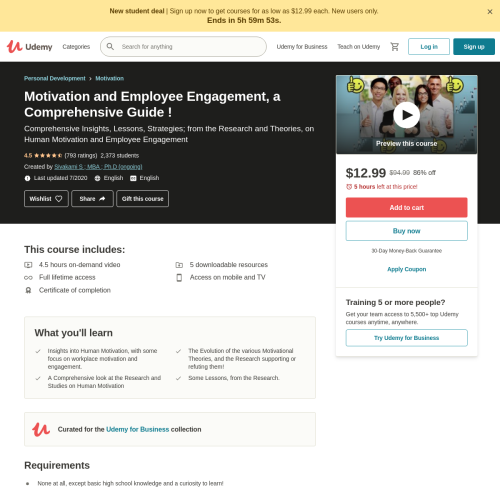500x500 pixels.
Task: Open Udemy for Business in header
Action: pyautogui.click(x=302, y=47)
